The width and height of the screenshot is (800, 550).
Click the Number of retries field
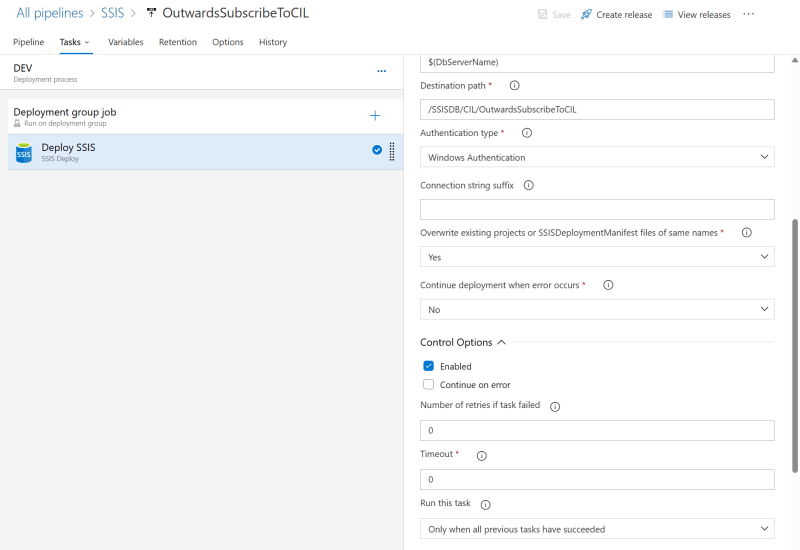[597, 430]
